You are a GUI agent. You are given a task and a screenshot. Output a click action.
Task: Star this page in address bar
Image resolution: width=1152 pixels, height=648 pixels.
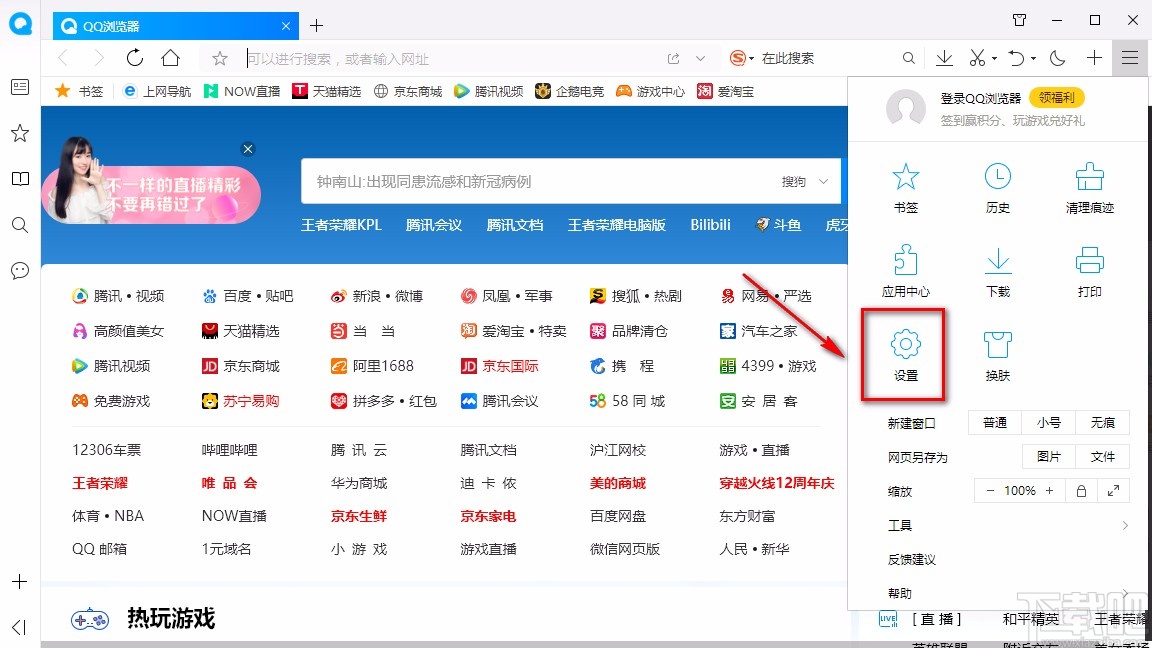220,58
